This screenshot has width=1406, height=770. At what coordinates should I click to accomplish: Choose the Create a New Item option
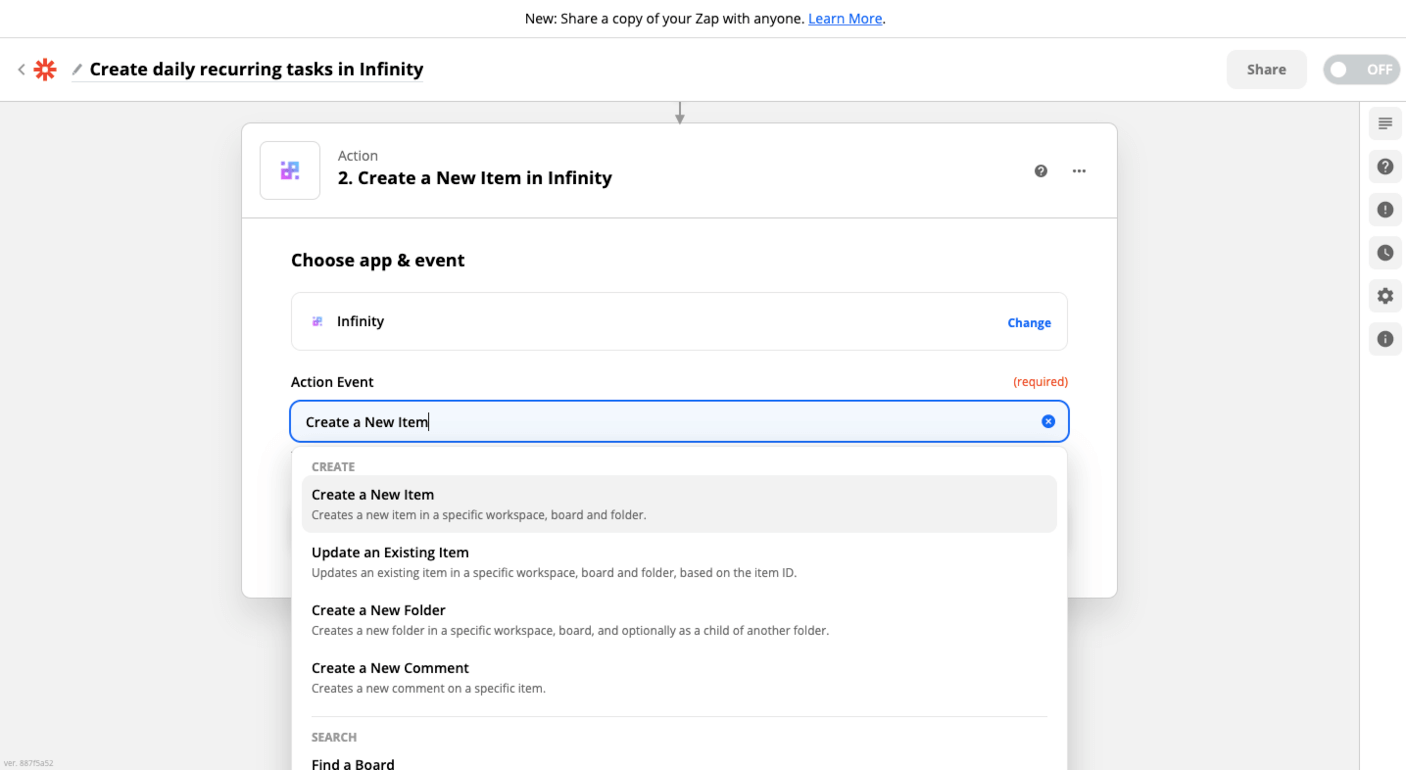coord(679,504)
